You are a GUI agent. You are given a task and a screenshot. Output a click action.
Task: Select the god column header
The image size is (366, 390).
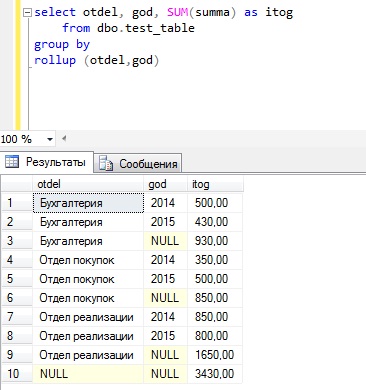click(x=166, y=184)
